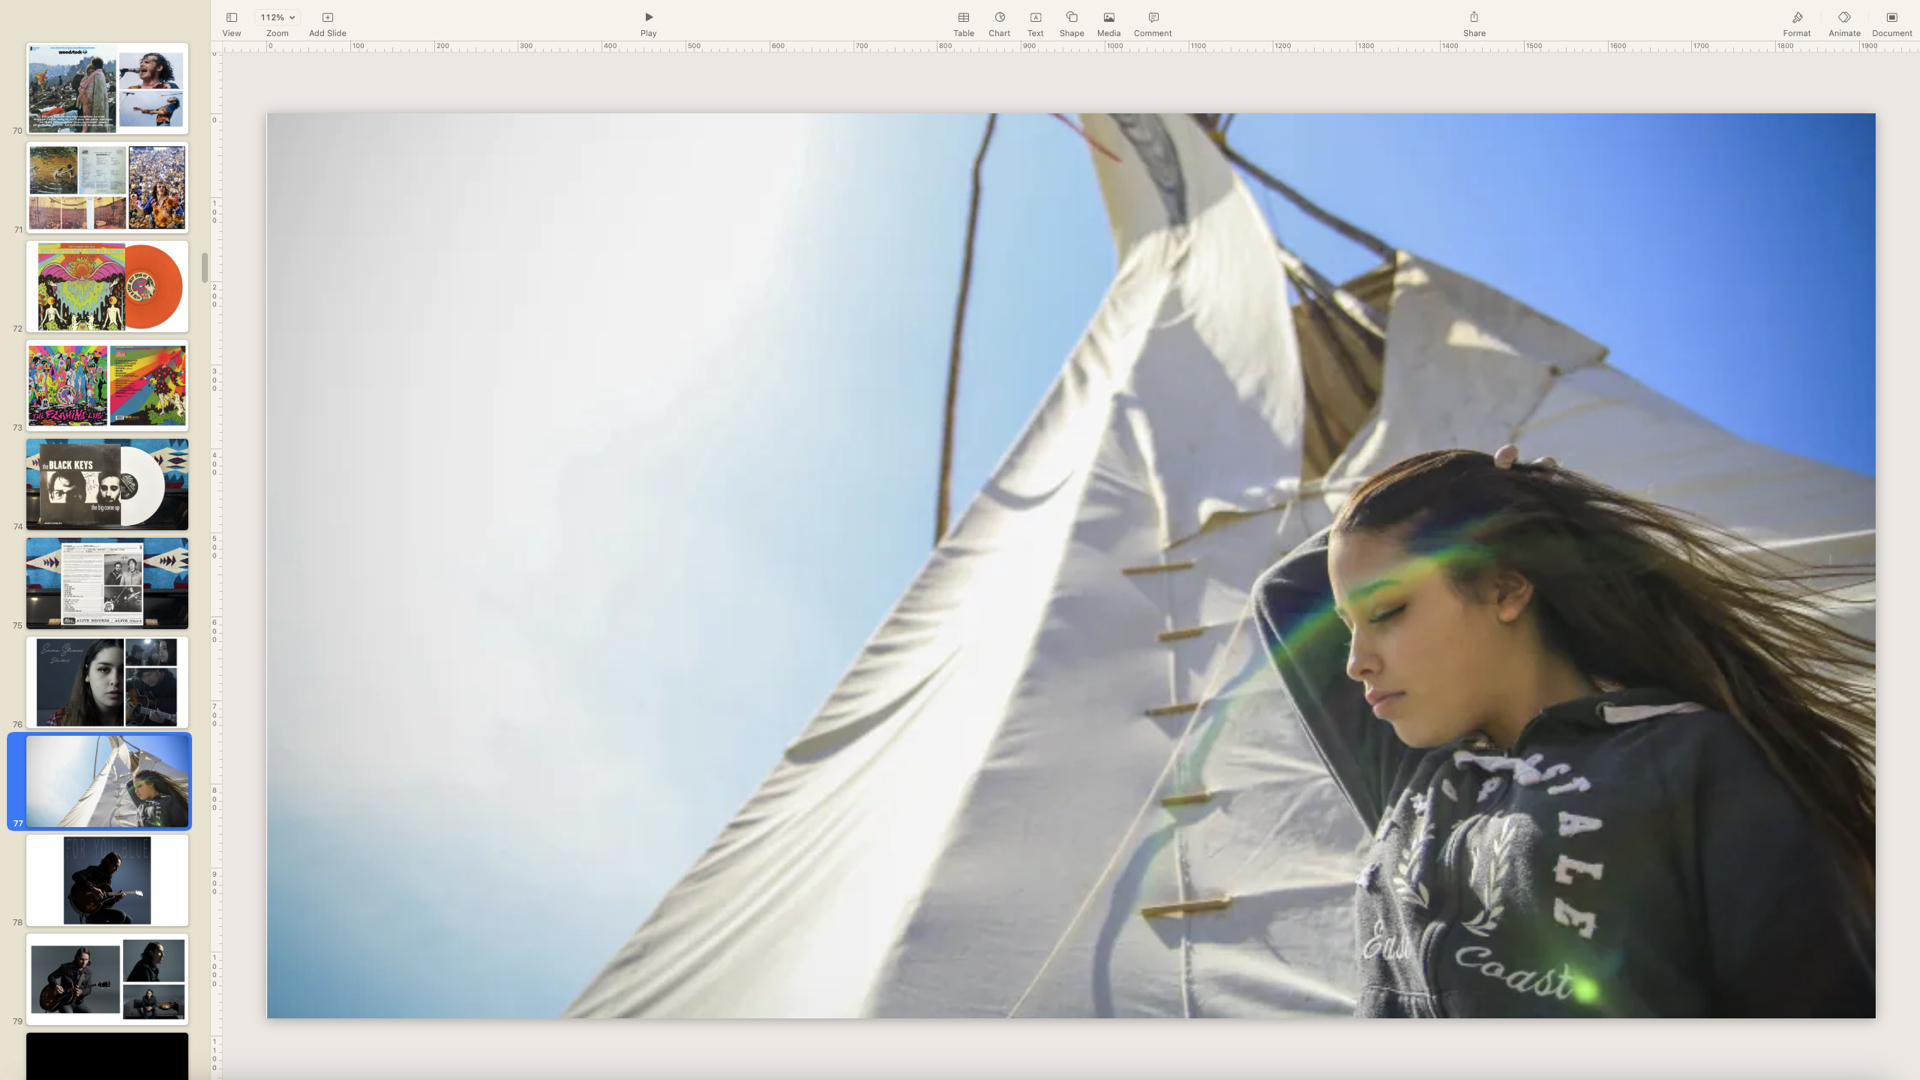The image size is (1920, 1080).
Task: Expand the 112% zoom dropdown
Action: pos(277,18)
